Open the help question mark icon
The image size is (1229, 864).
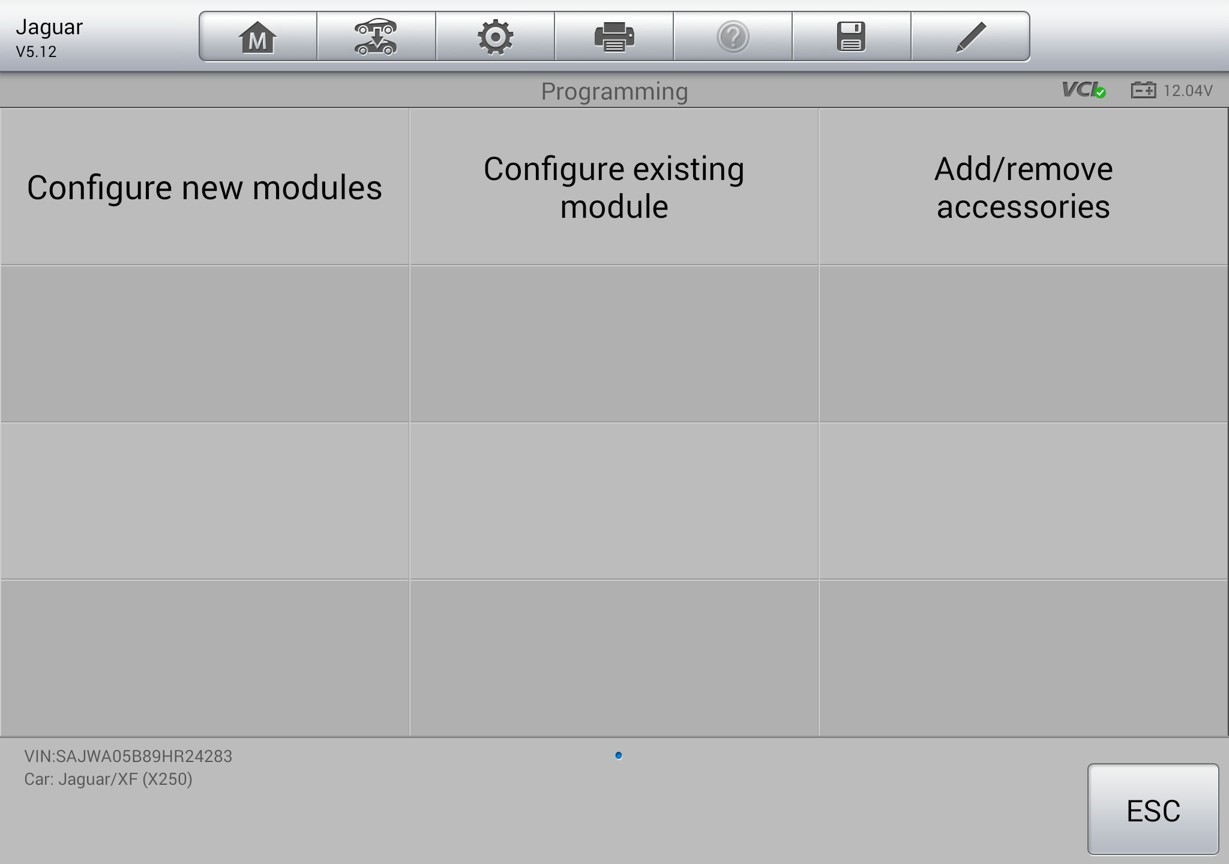[x=733, y=37]
